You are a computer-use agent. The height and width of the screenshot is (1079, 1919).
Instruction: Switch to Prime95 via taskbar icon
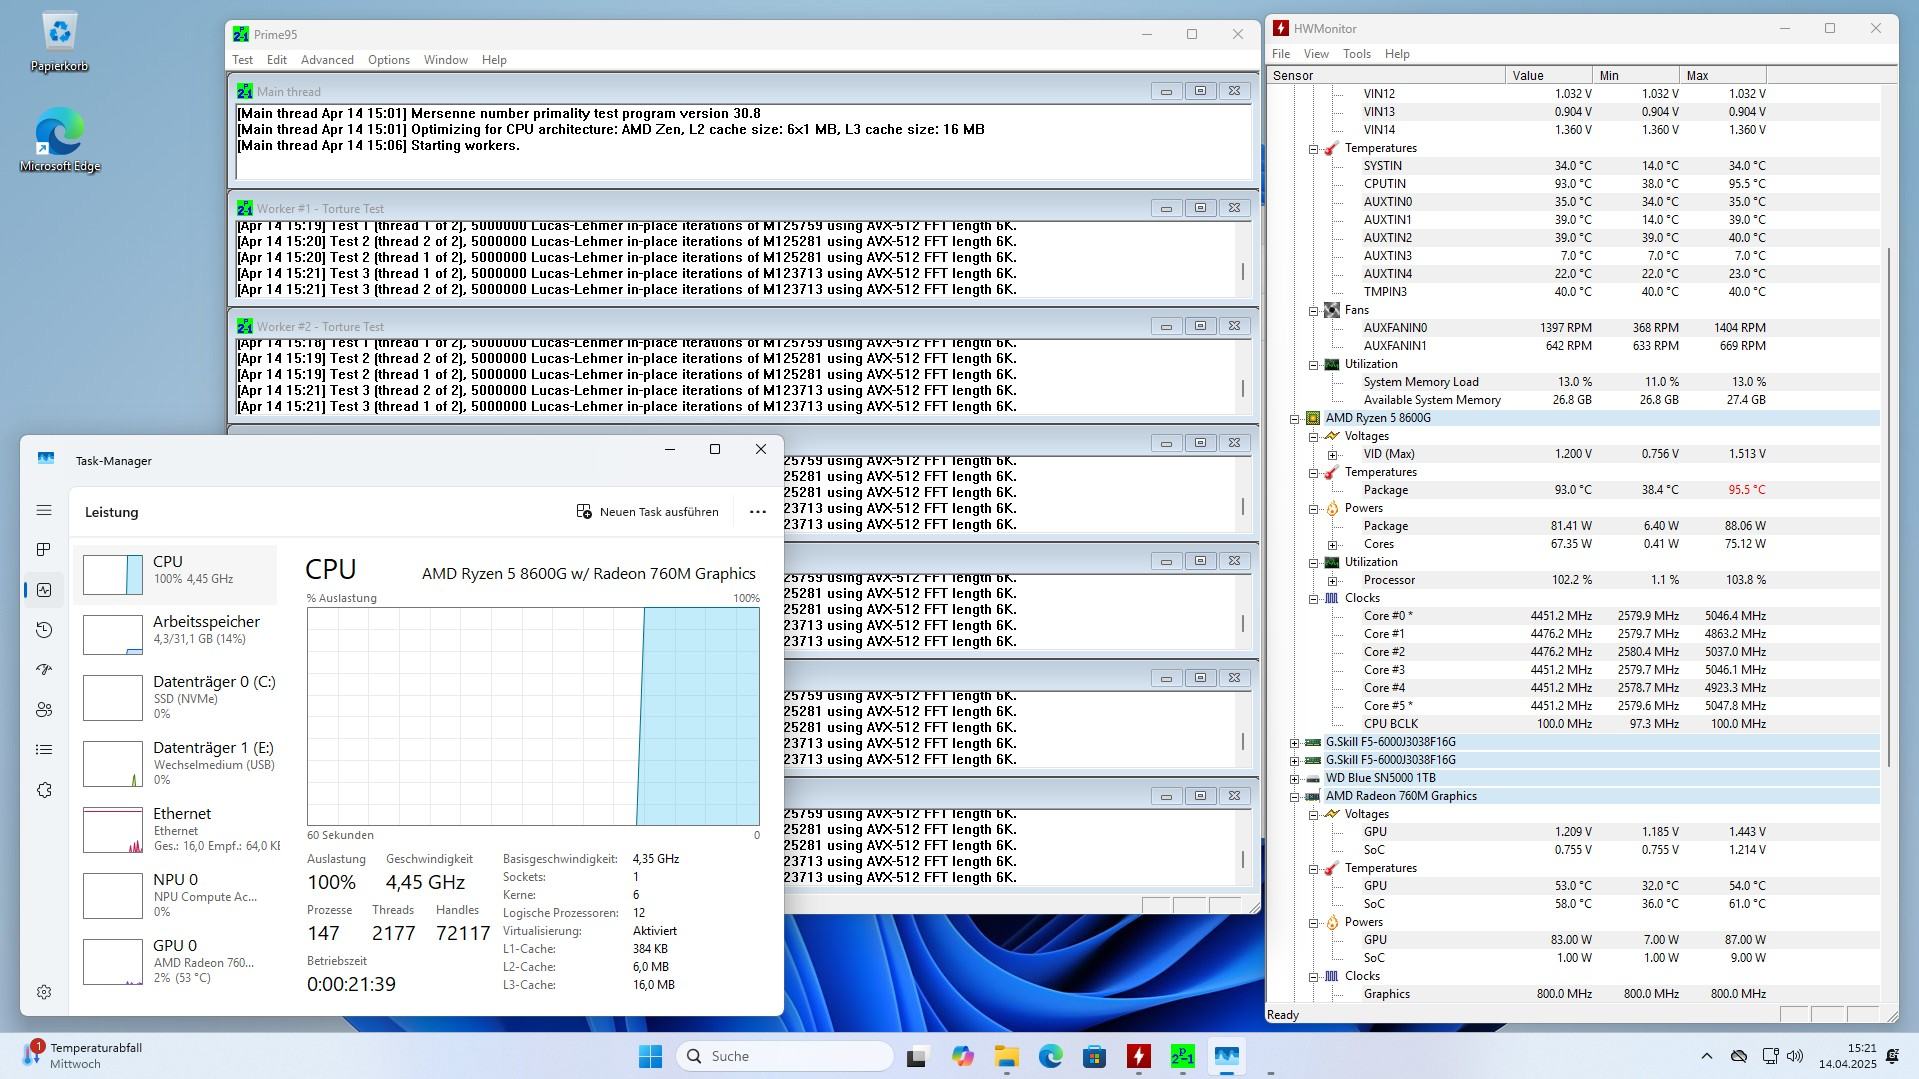pos(1182,1056)
